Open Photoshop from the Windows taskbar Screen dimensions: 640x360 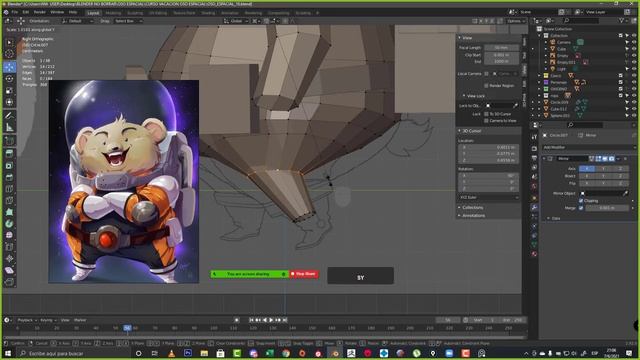point(188,353)
